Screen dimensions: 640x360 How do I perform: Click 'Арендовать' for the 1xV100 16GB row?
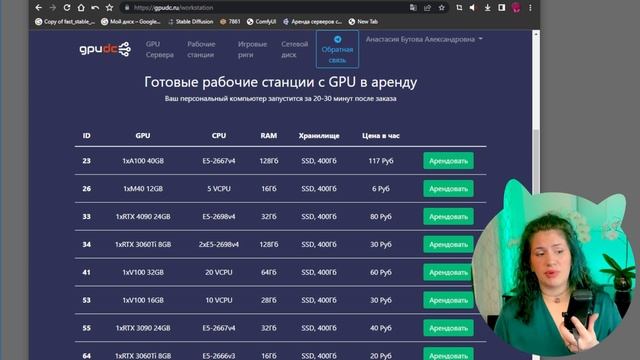click(448, 300)
